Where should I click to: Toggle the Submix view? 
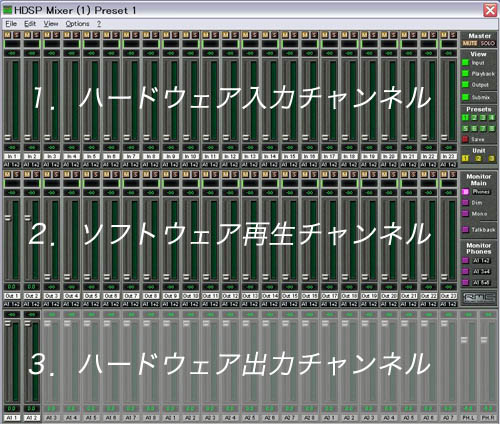coord(465,97)
